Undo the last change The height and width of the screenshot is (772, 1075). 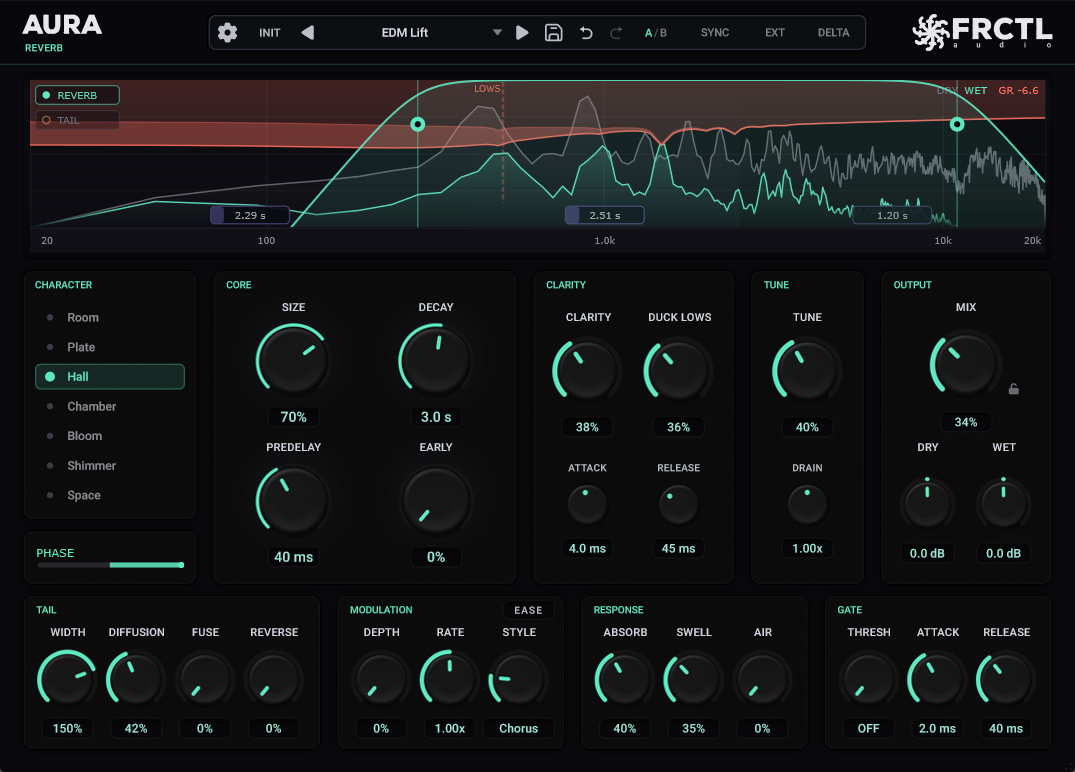coord(585,32)
